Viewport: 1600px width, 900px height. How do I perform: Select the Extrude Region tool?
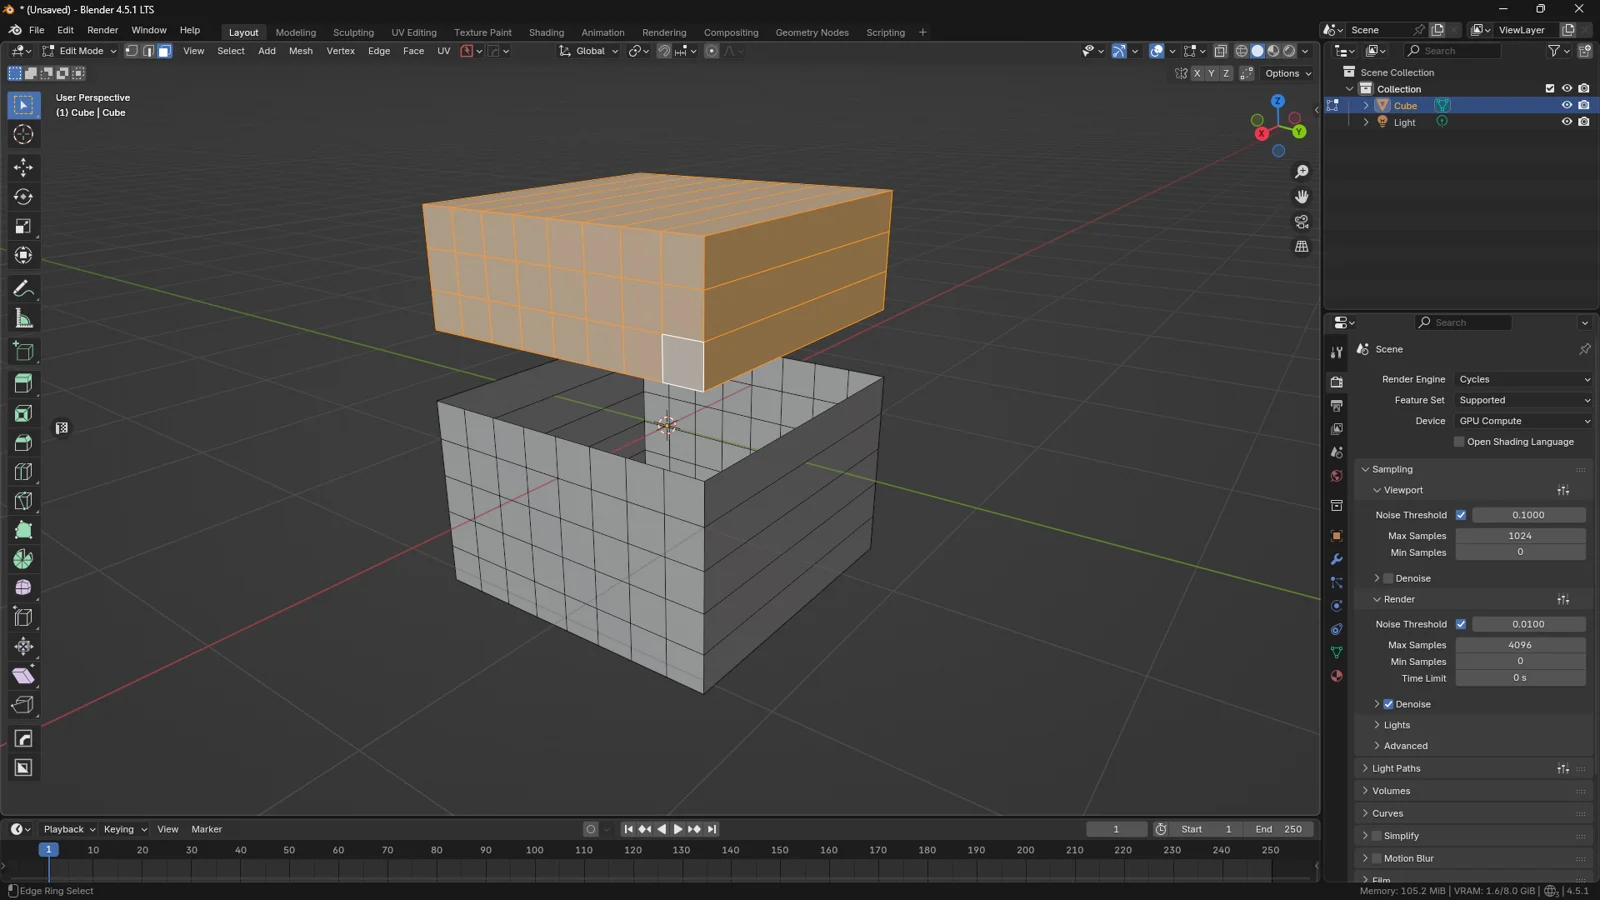pos(23,384)
